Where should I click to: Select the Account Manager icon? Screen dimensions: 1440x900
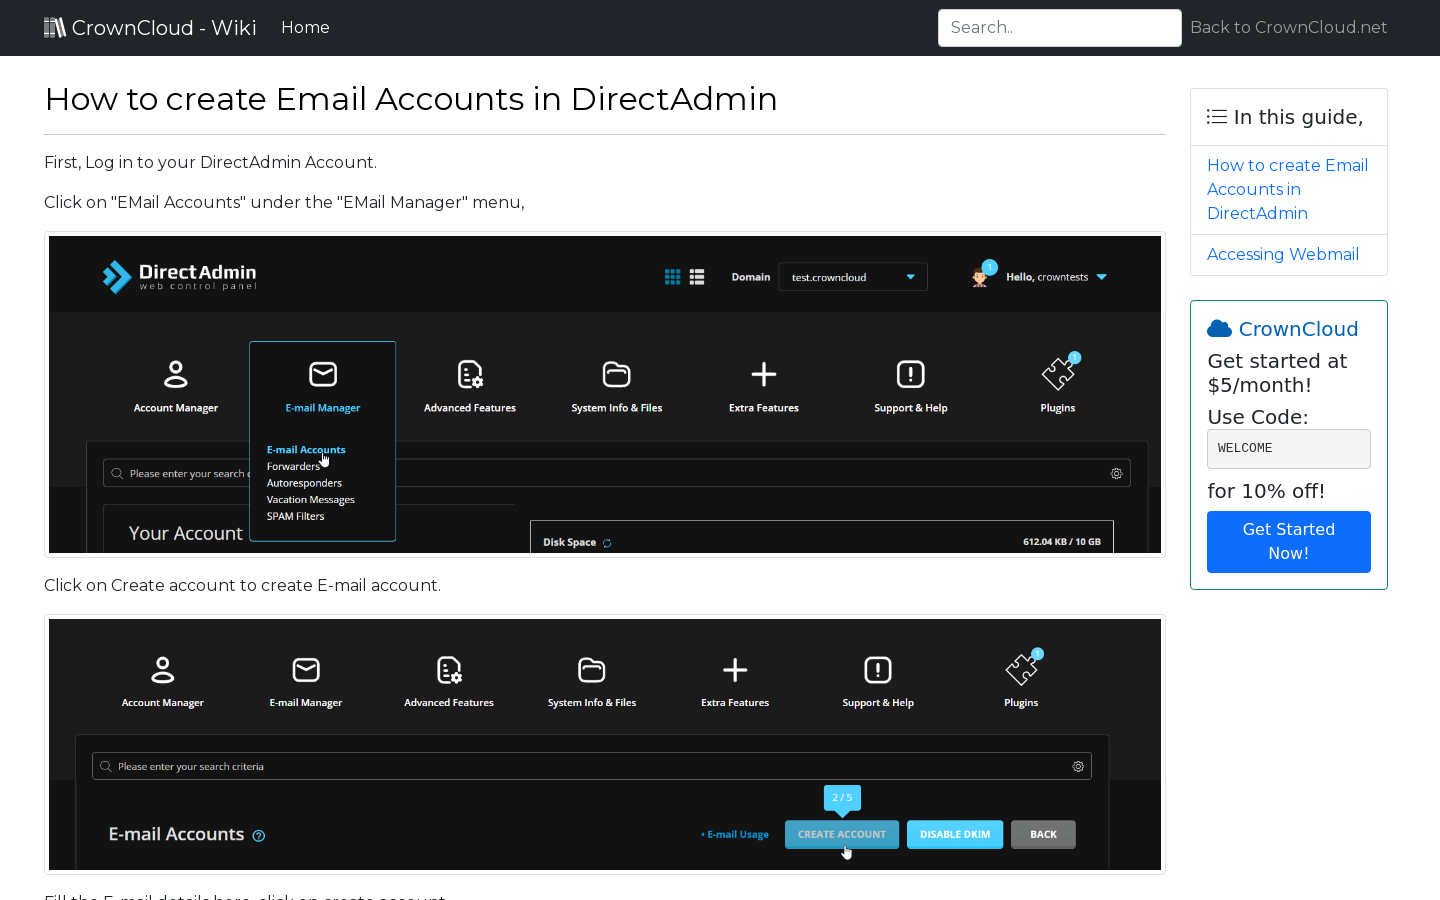(175, 374)
